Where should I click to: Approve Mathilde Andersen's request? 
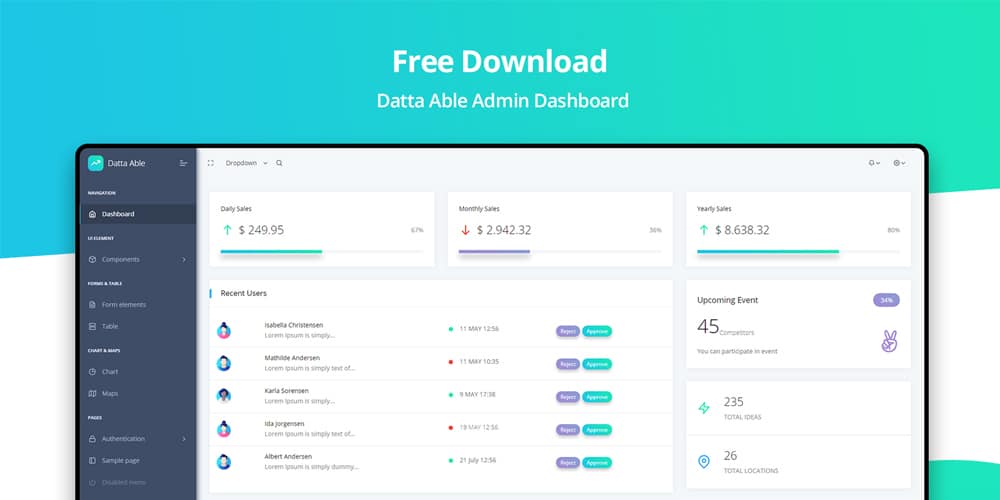597,364
